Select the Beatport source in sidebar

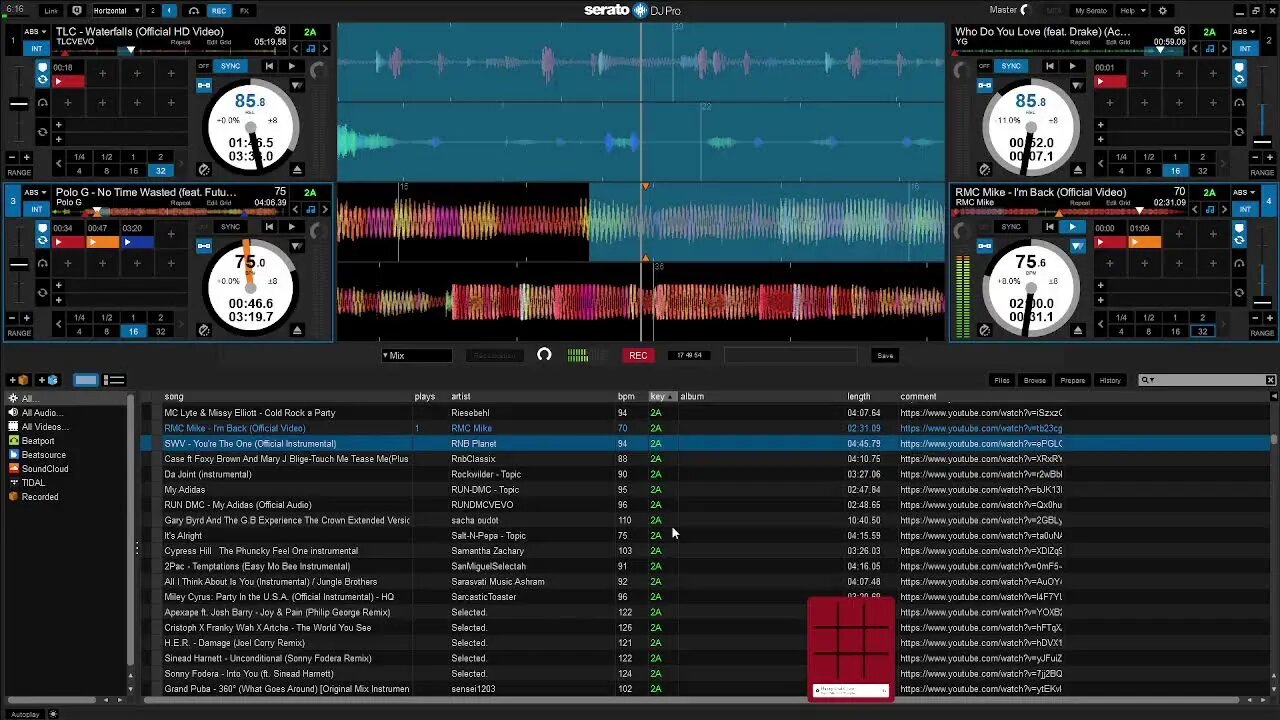[x=38, y=440]
